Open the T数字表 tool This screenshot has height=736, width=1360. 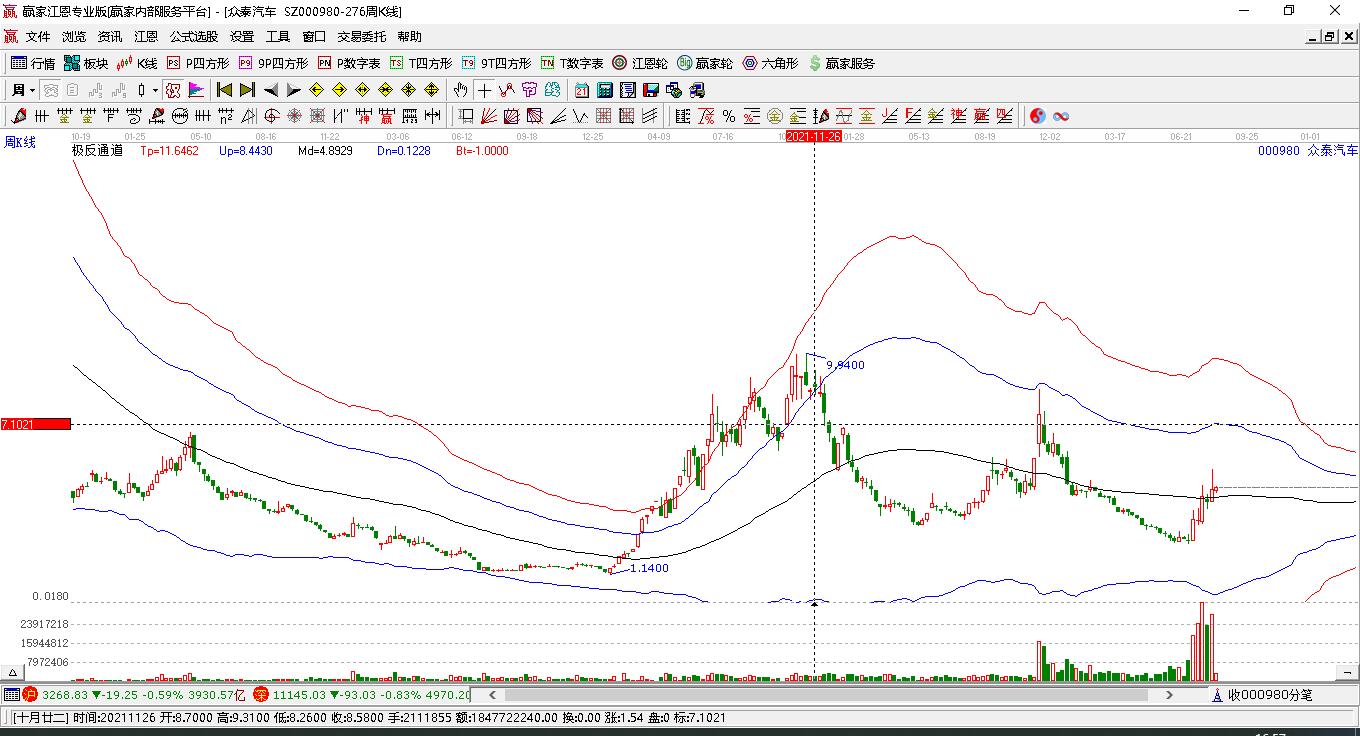coord(572,63)
